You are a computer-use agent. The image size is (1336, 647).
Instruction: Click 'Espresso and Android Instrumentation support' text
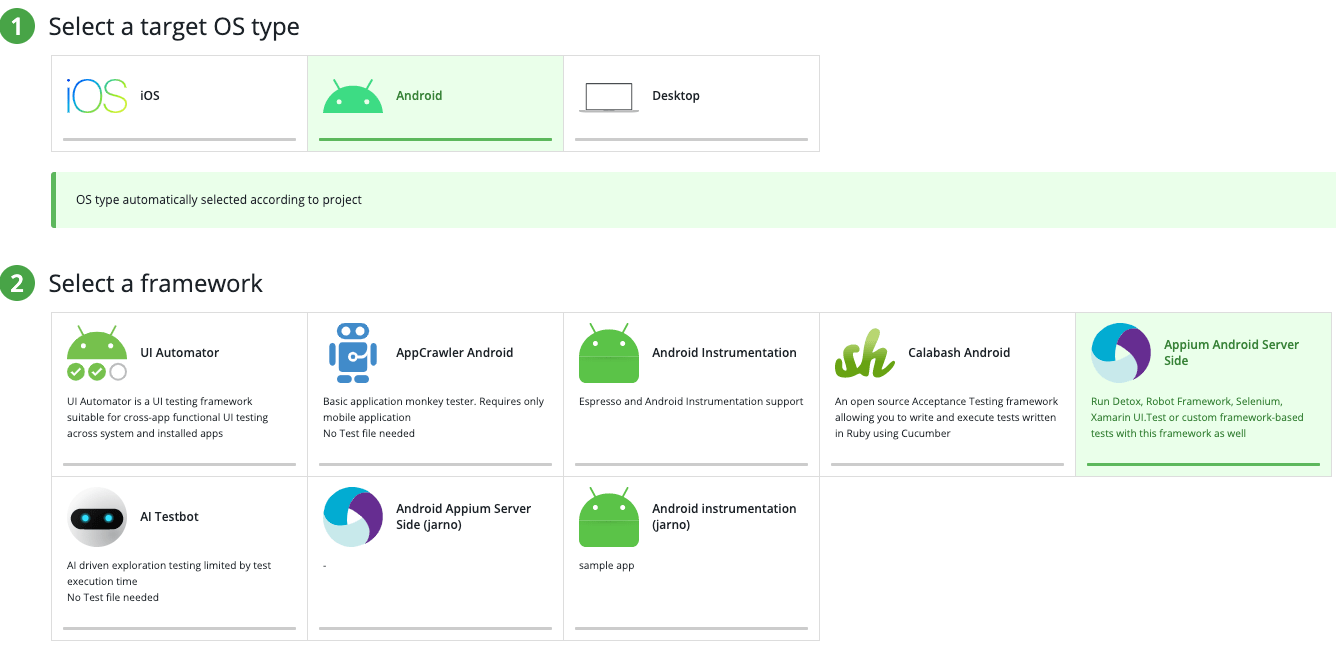tap(691, 402)
